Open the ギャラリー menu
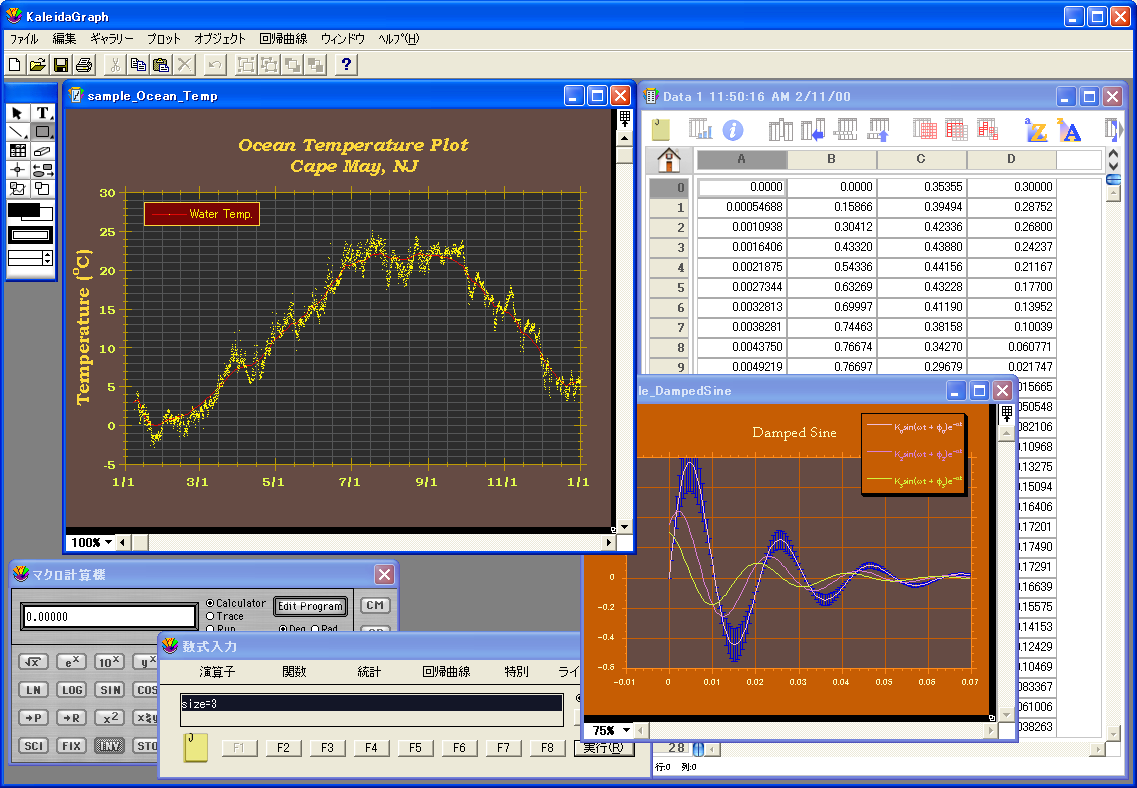The width and height of the screenshot is (1137, 788). (112, 38)
